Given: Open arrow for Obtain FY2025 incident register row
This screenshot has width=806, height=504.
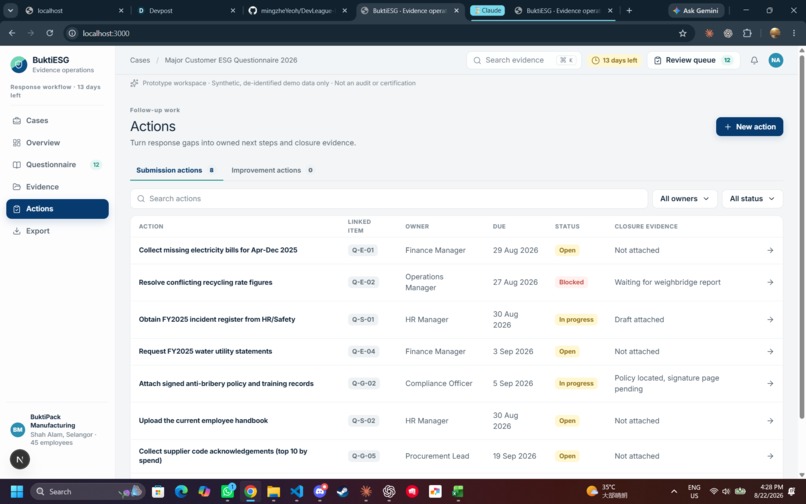Looking at the screenshot, I should (x=770, y=319).
